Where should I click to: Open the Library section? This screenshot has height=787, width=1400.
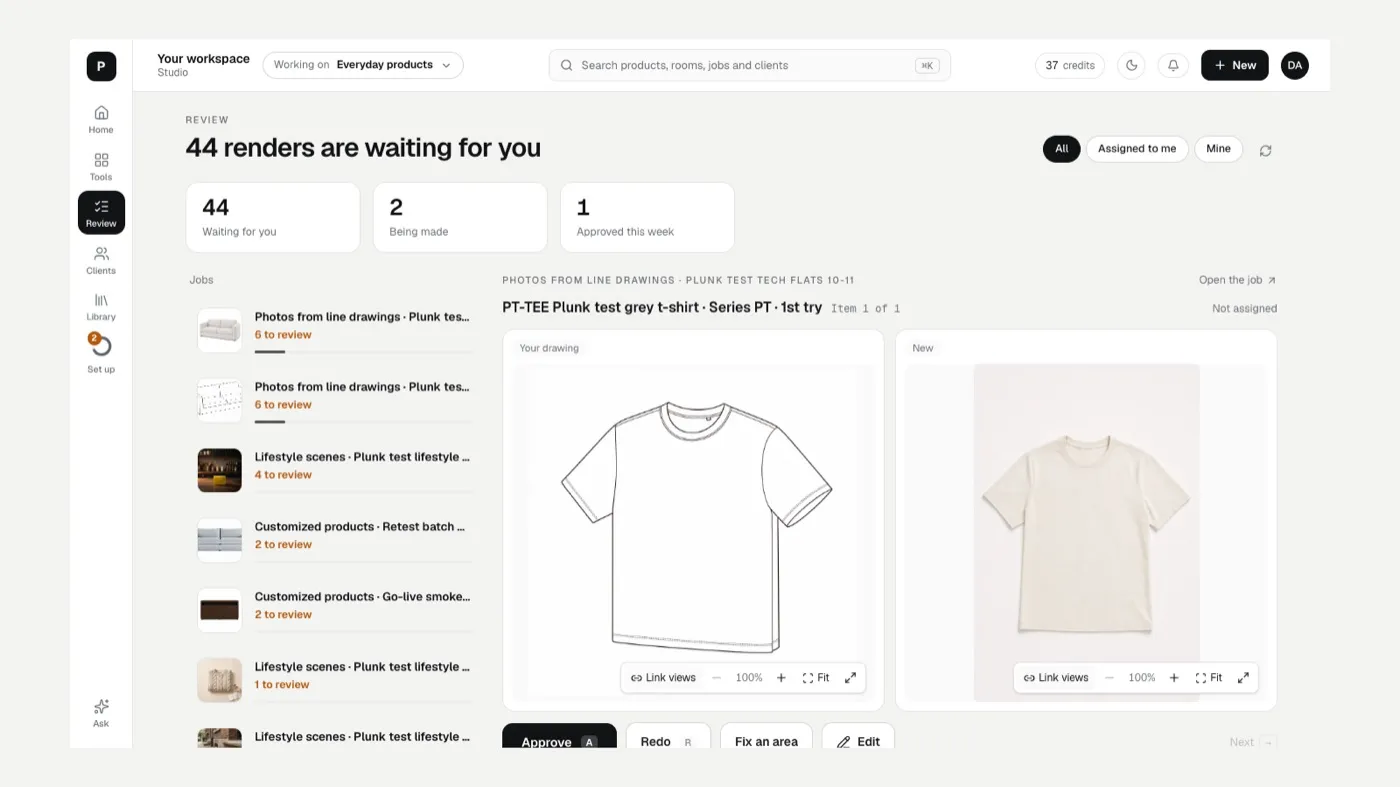(x=101, y=307)
